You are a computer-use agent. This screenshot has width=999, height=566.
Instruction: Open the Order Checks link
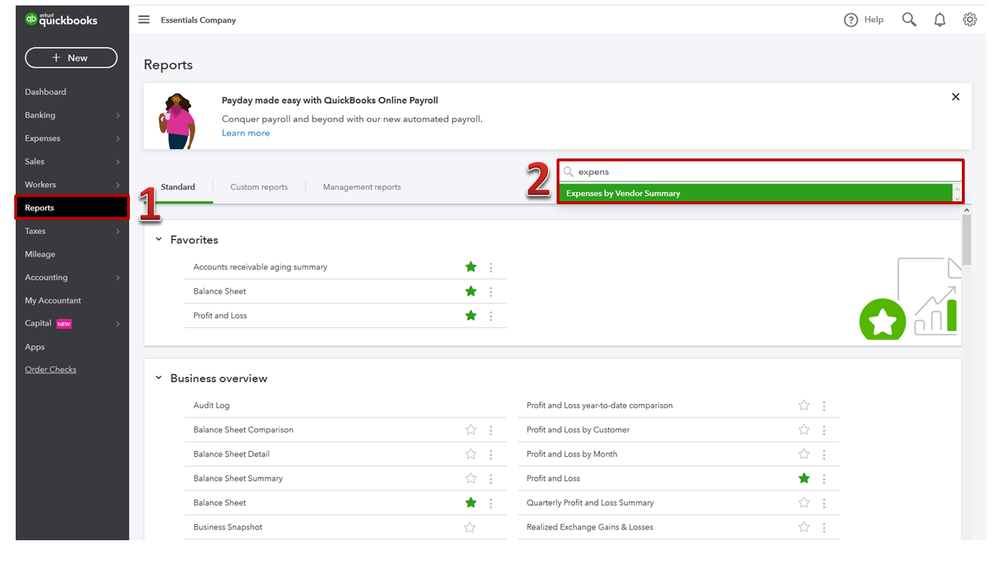click(50, 370)
